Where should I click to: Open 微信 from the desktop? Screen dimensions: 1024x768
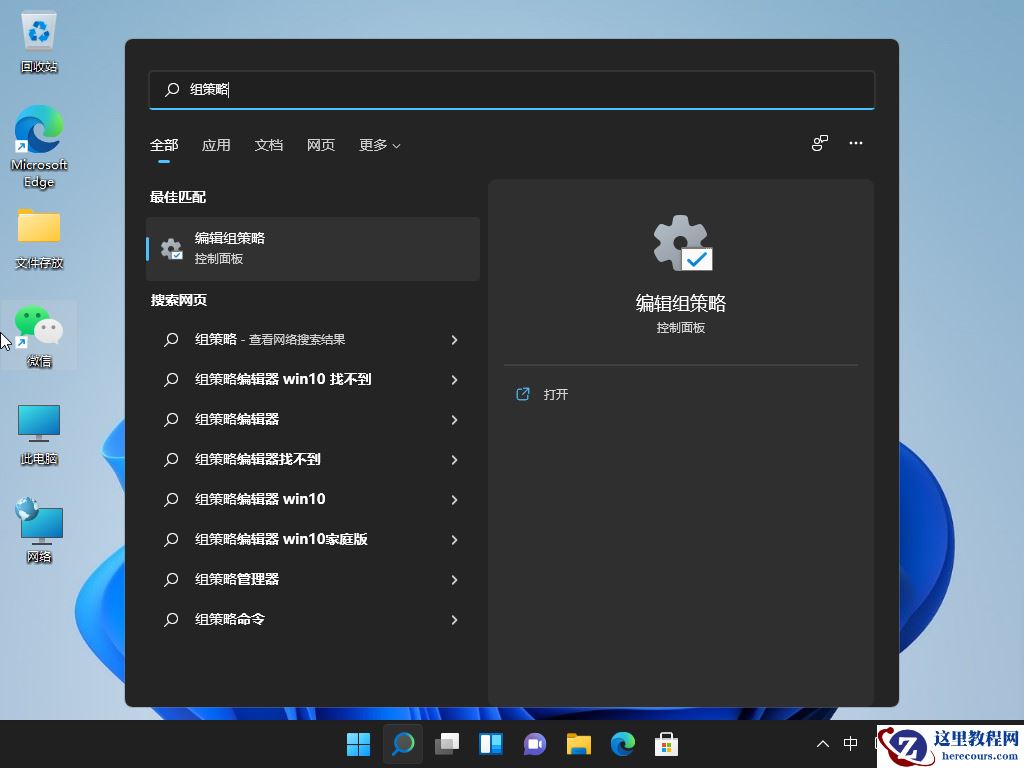tap(38, 335)
